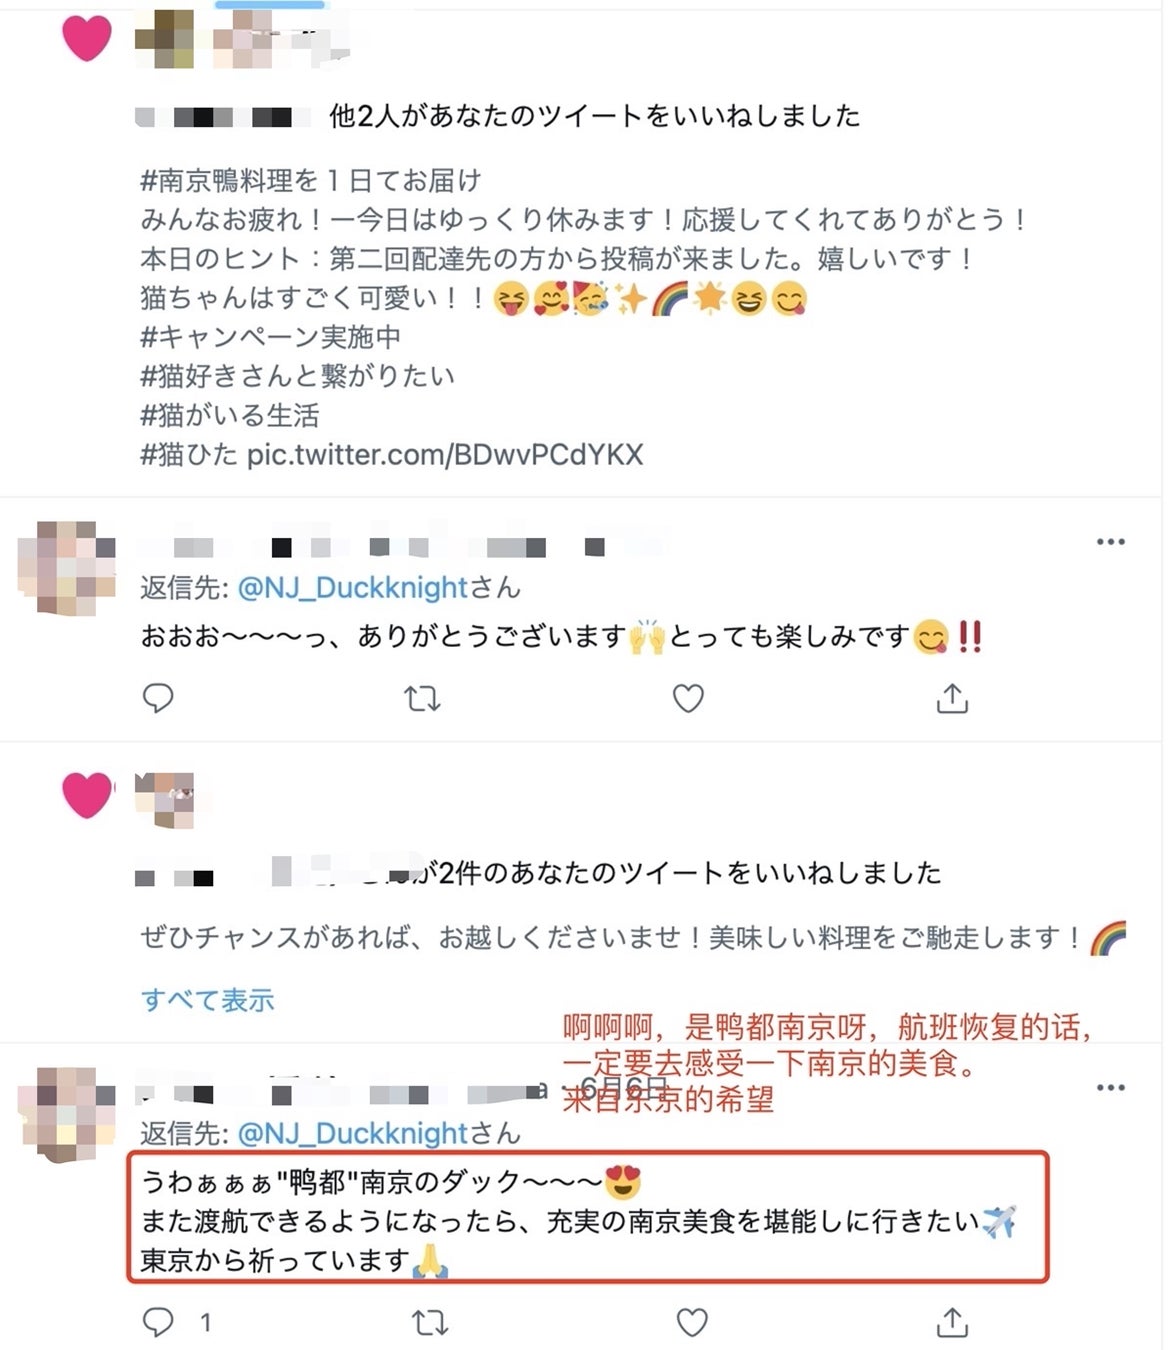The width and height of the screenshot is (1170, 1350).
Task: Click hashtag #猫がいる生活
Action: (230, 415)
